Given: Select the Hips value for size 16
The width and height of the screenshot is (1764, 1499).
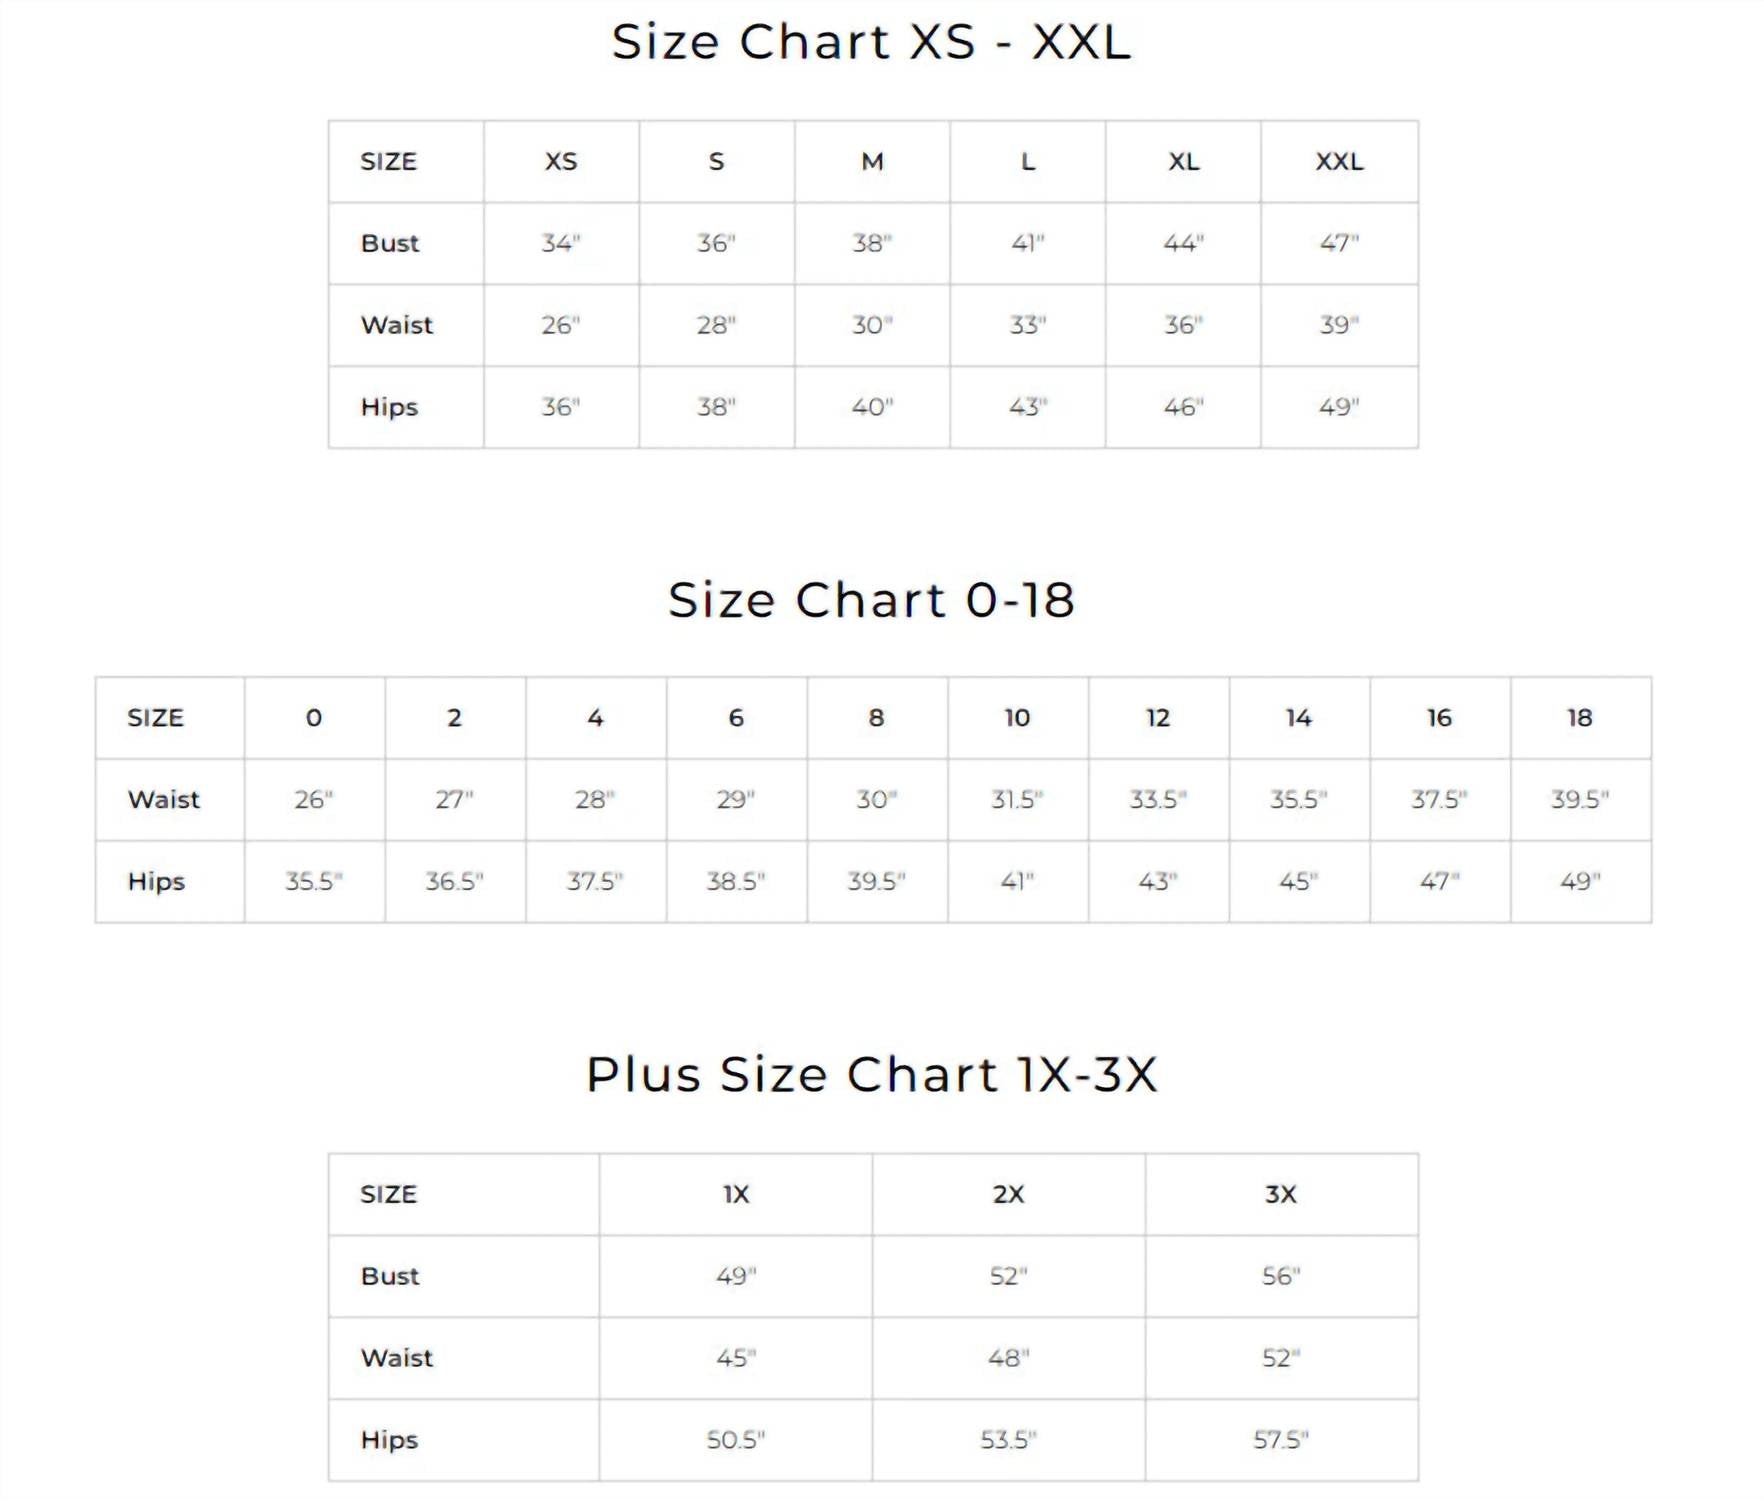Looking at the screenshot, I should (1439, 882).
